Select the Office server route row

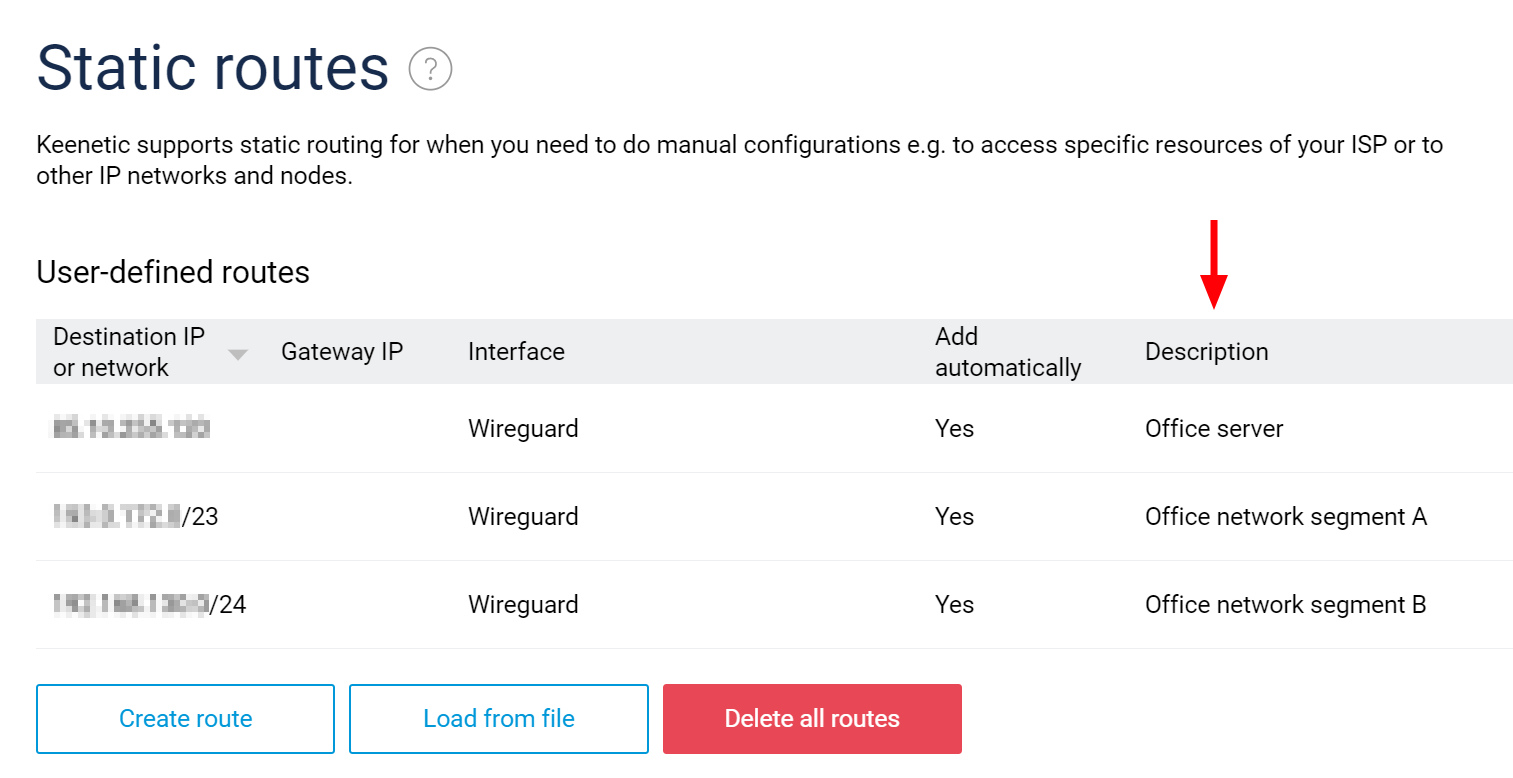point(700,428)
